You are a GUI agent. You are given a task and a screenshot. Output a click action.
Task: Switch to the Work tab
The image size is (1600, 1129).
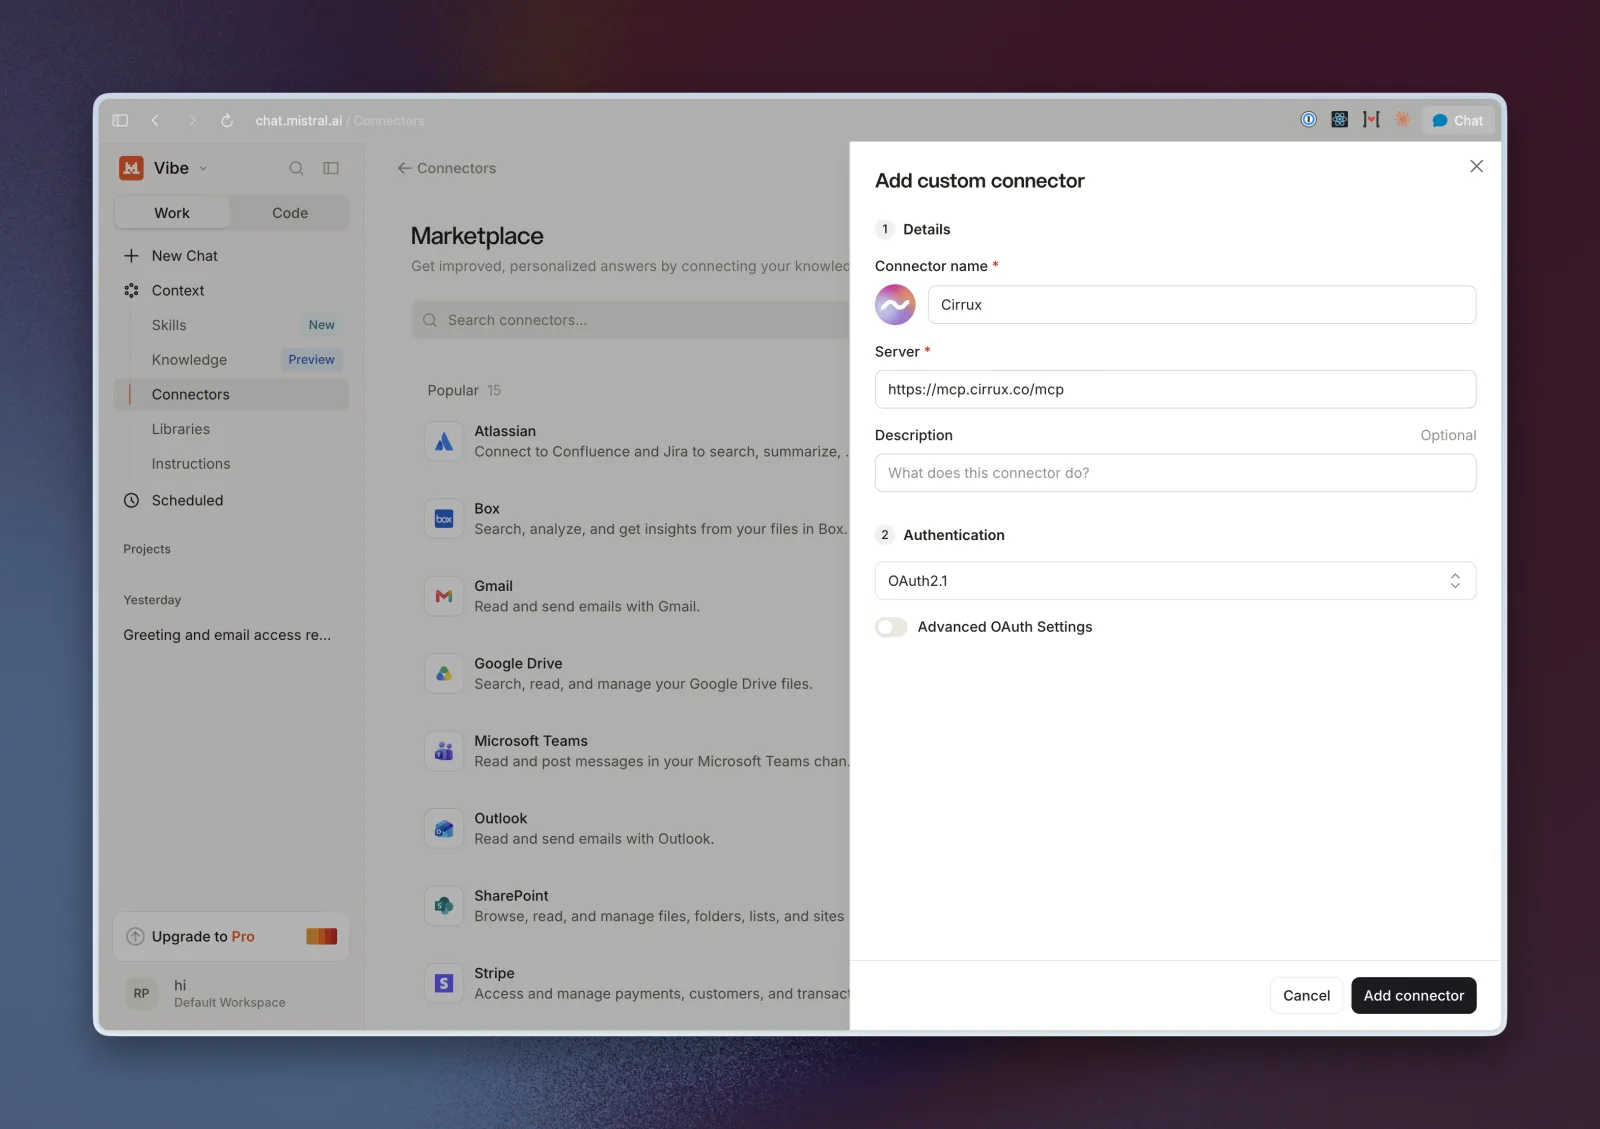[172, 213]
